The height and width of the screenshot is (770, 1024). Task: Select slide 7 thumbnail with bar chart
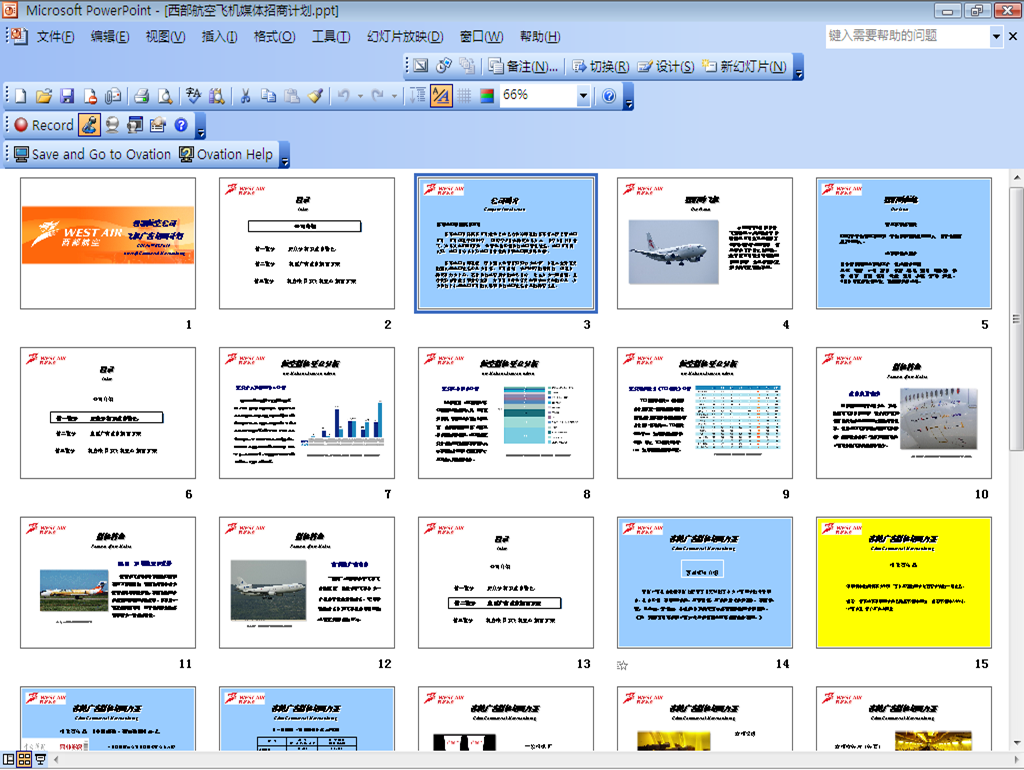click(307, 413)
